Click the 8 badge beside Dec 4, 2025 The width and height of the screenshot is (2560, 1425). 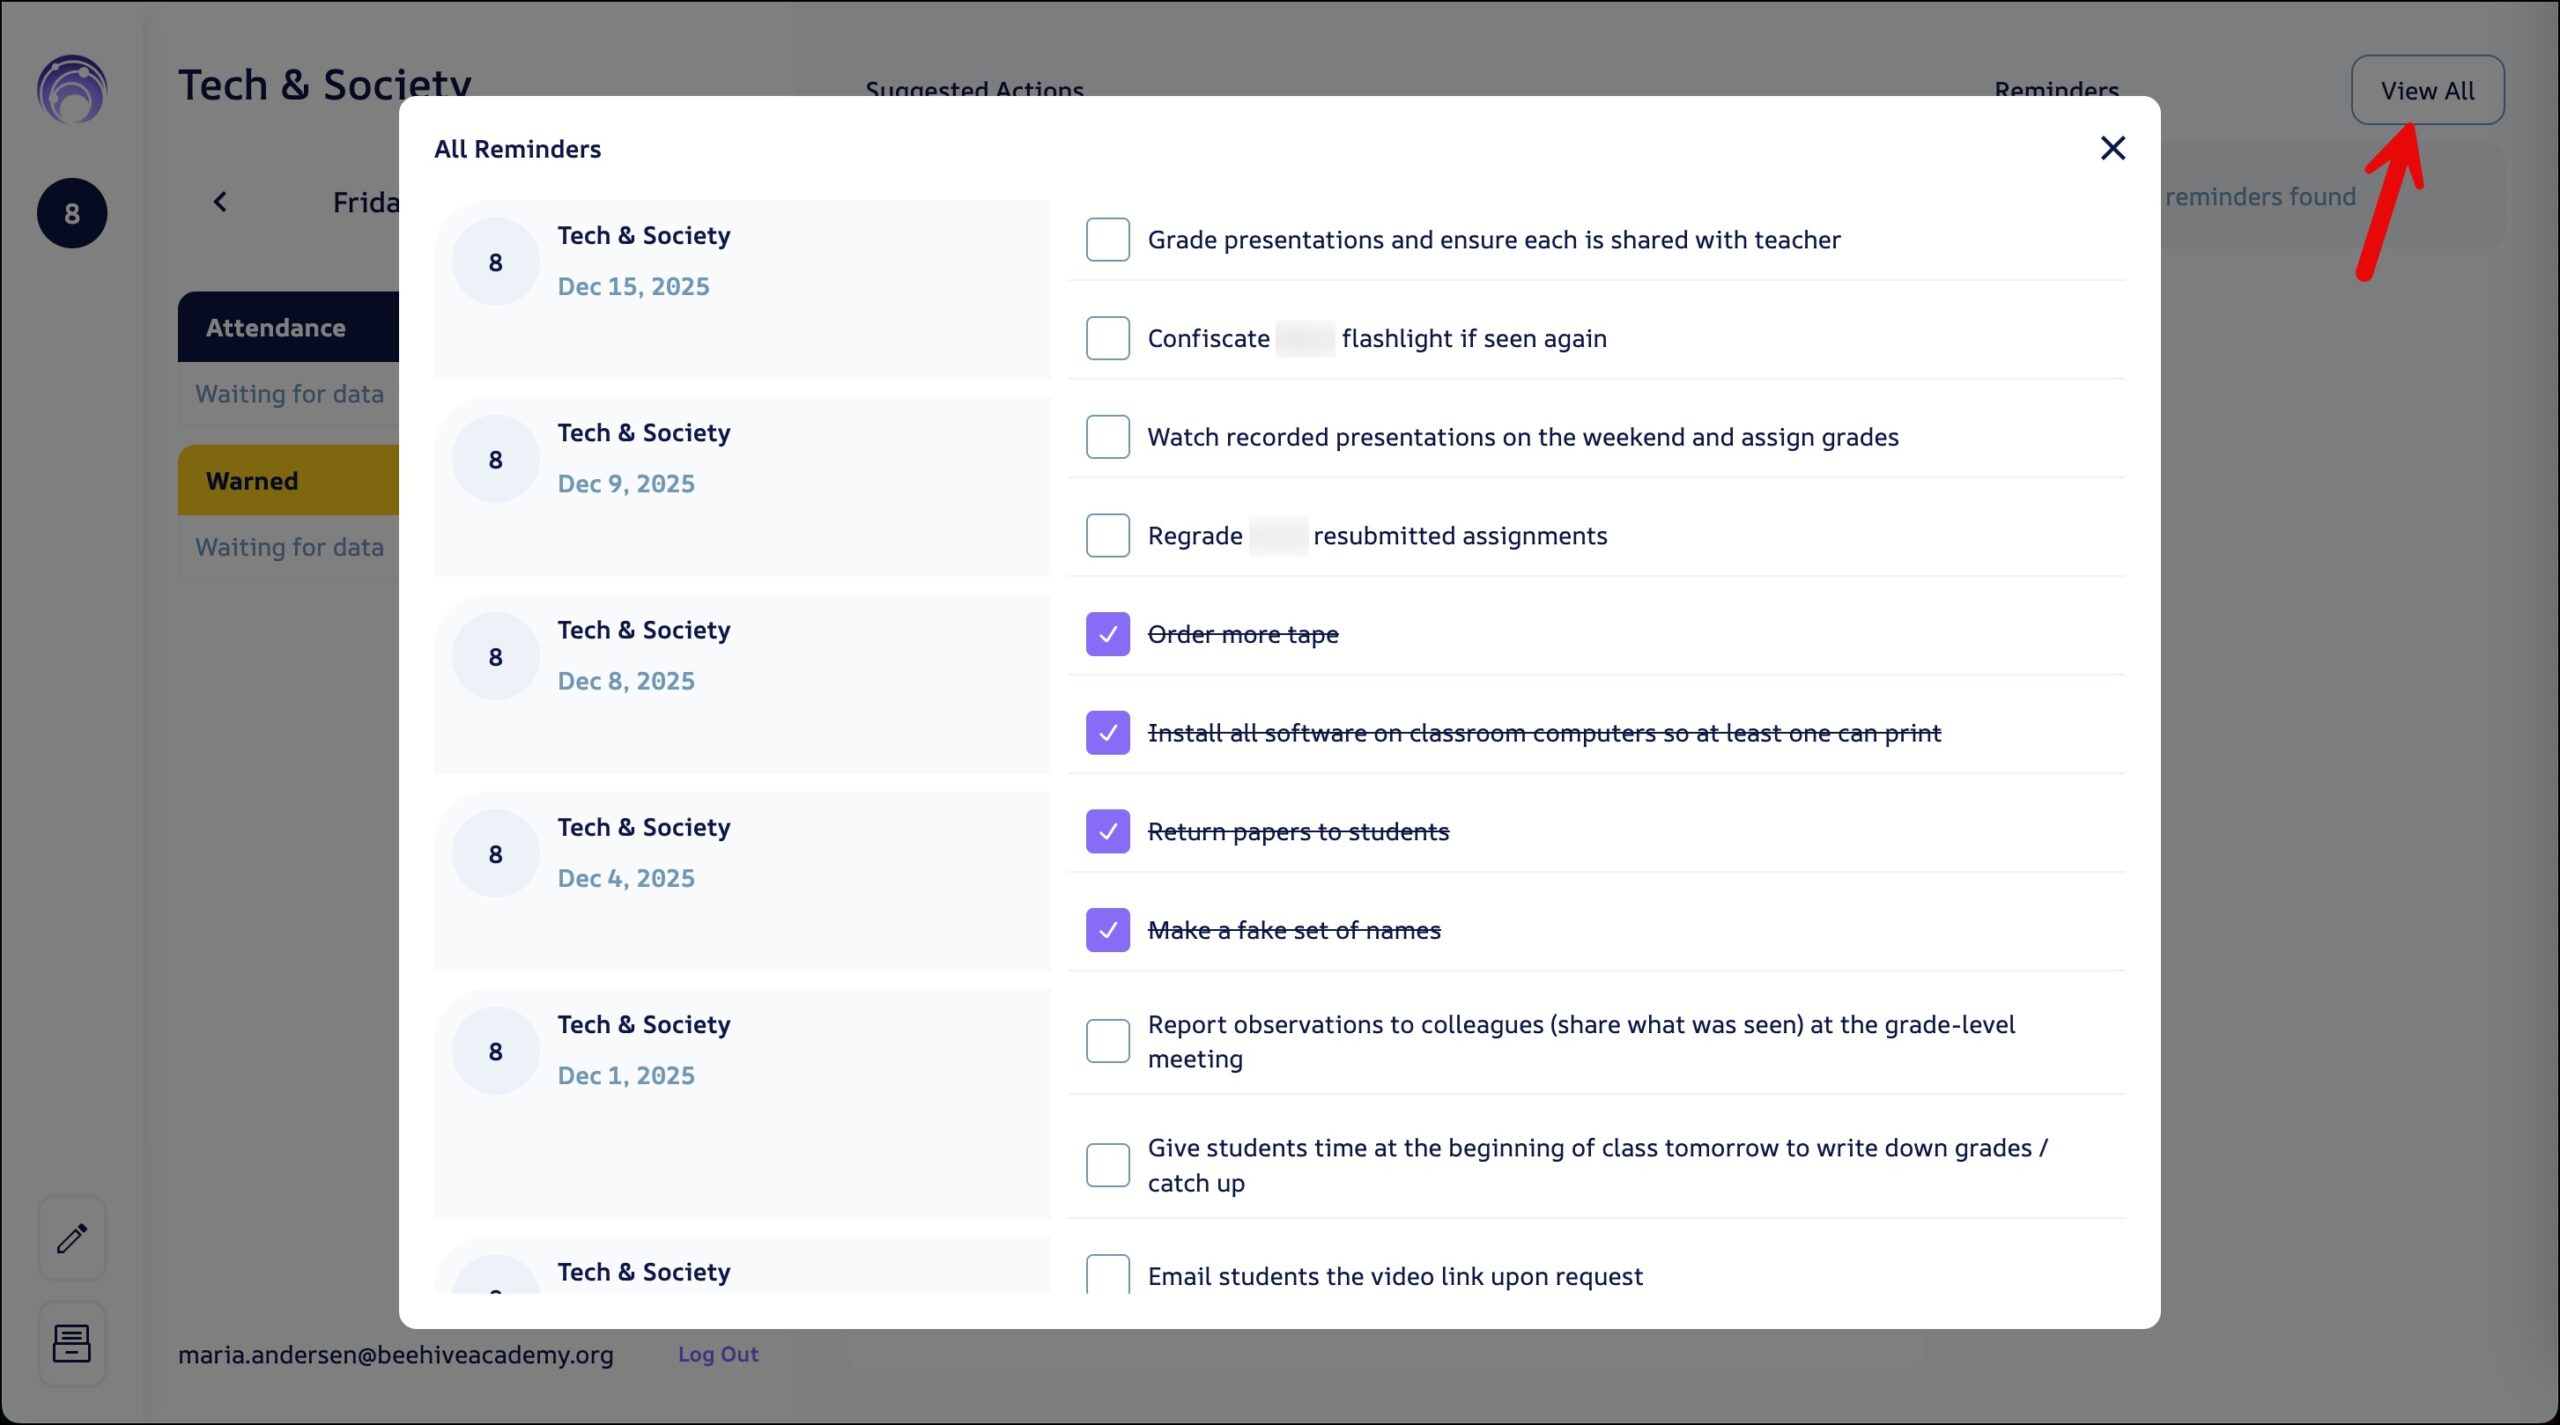click(x=495, y=854)
